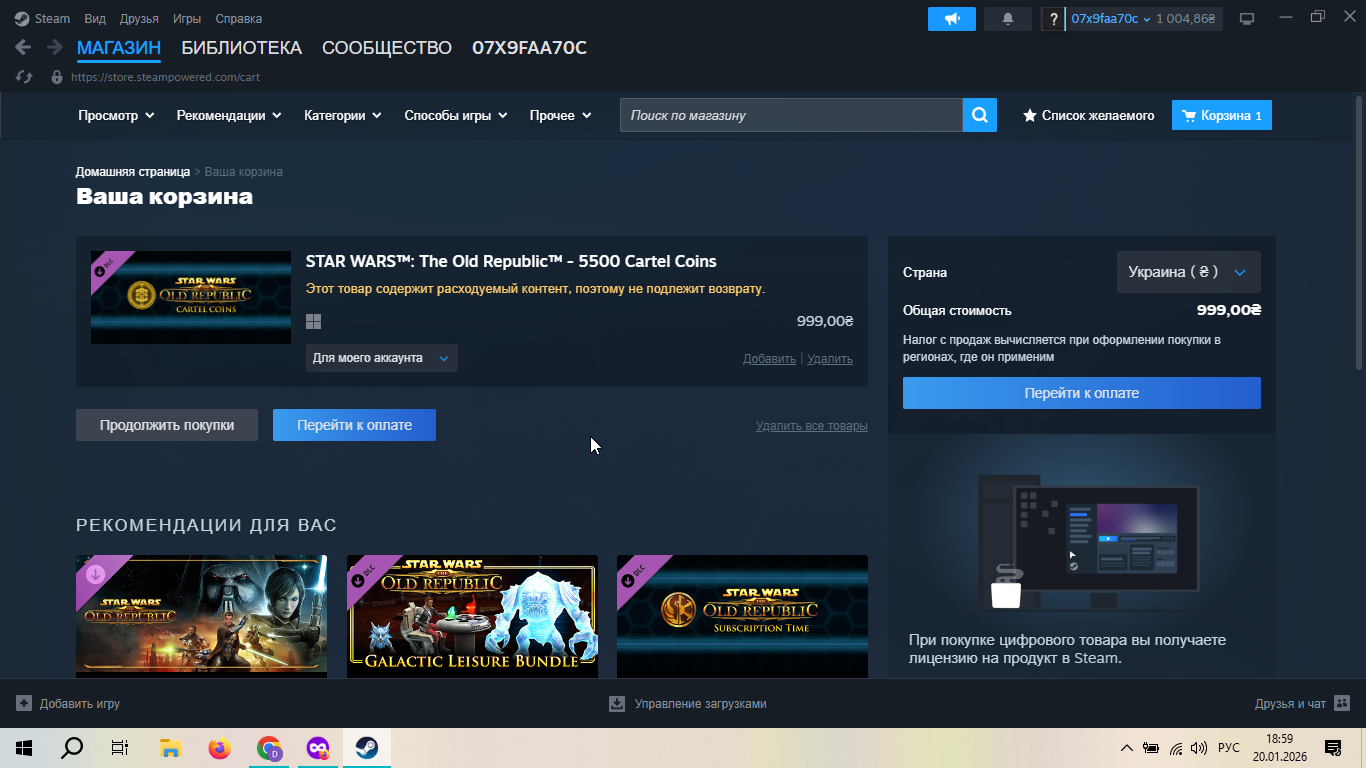This screenshot has width=1366, height=768.
Task: Click the padlock icon beside the URL
Action: pyautogui.click(x=56, y=77)
